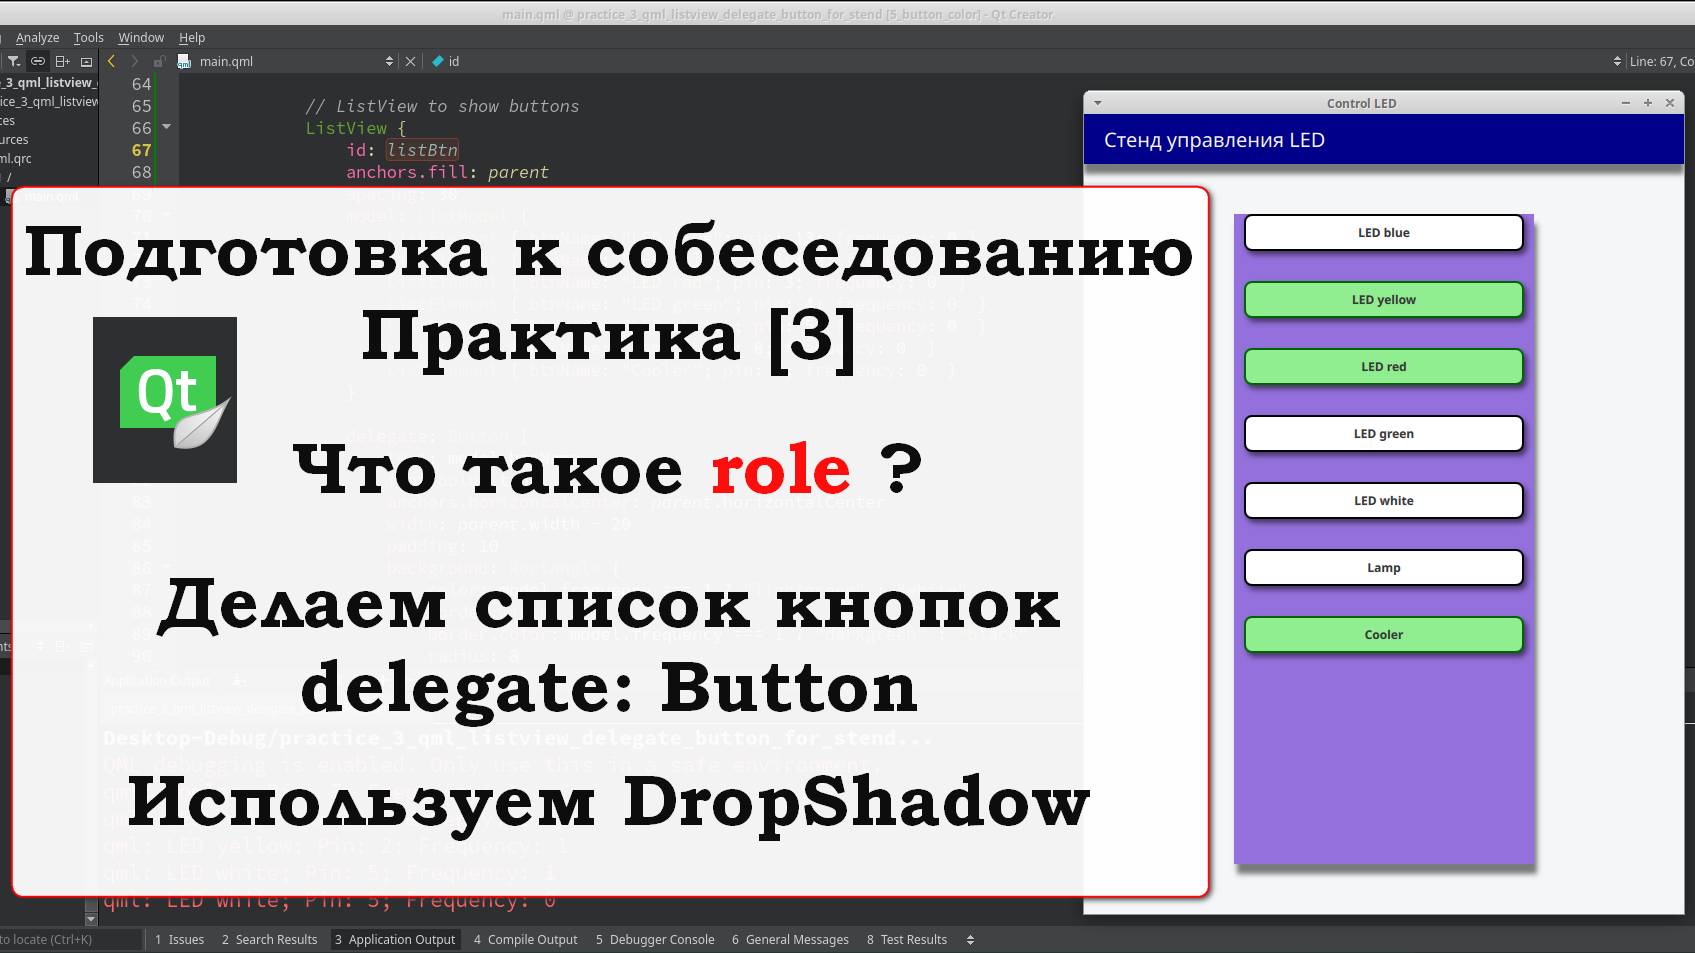Viewport: 1695px width, 953px height.
Task: Click the listBtn identifier in code
Action: pos(423,150)
